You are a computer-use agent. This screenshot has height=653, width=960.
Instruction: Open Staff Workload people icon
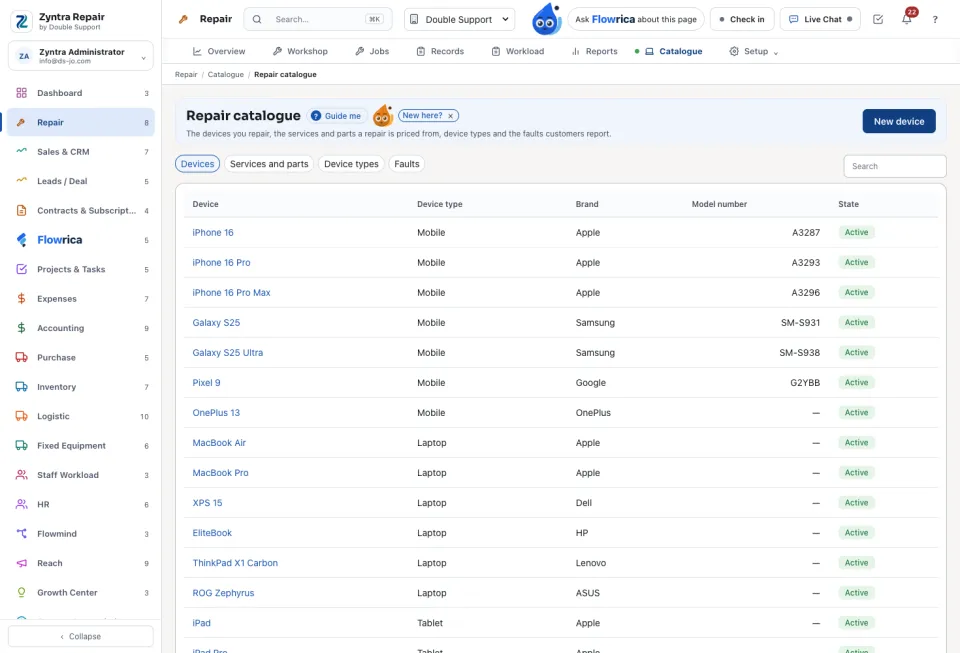(21, 475)
